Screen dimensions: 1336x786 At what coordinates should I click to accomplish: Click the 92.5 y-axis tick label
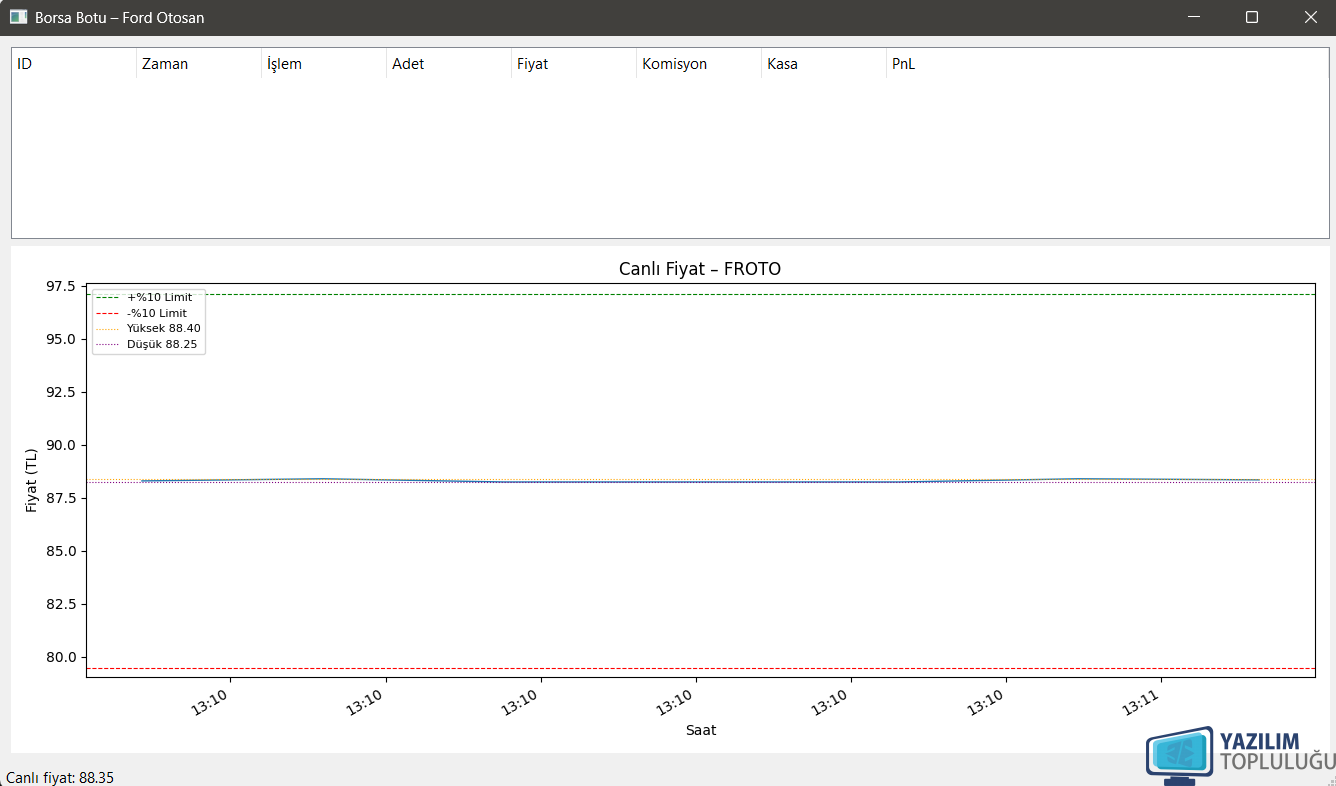coord(60,392)
